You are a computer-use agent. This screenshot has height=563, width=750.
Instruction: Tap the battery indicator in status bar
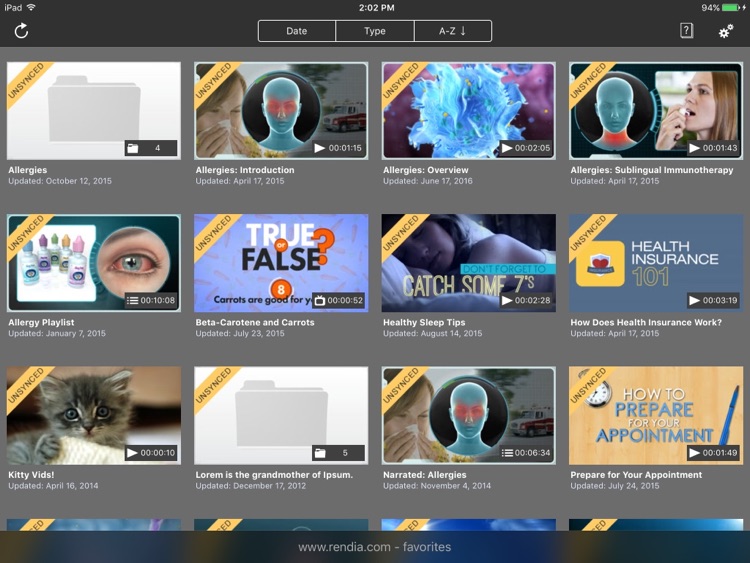(x=730, y=8)
